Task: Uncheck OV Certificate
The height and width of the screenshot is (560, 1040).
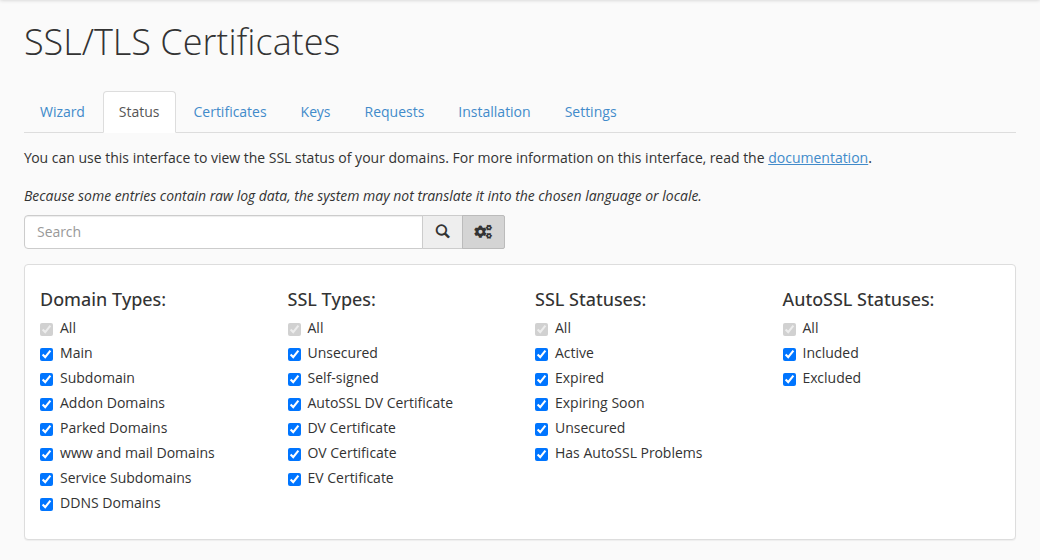Action: point(294,455)
